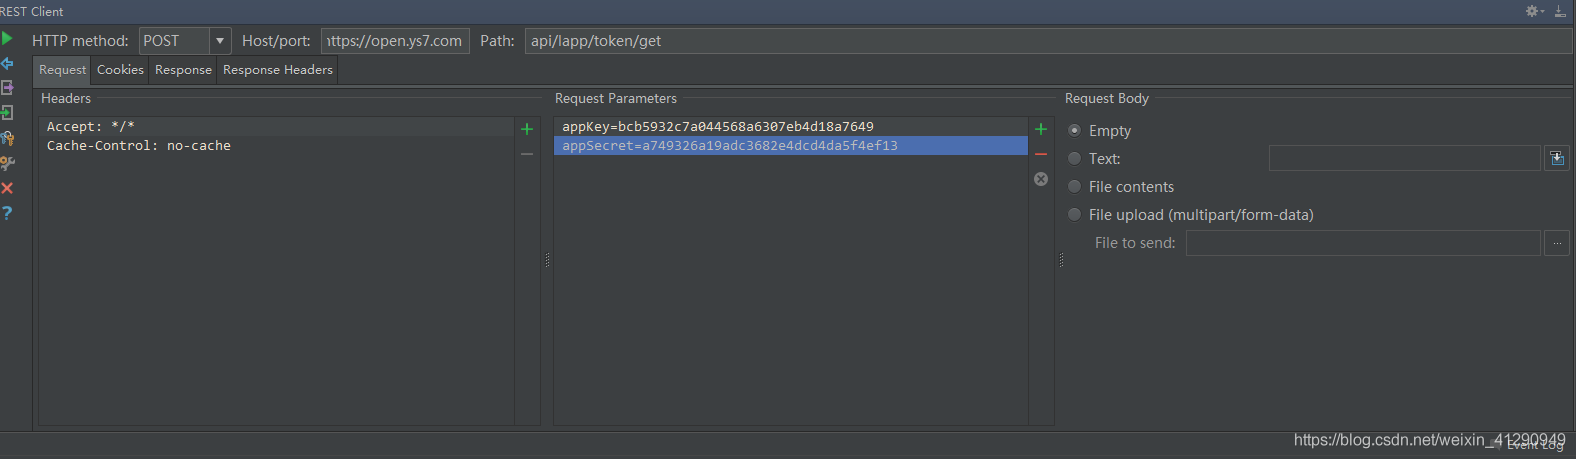Select the Cache-Control header row
Screen dimensions: 1576x459
tap(139, 146)
